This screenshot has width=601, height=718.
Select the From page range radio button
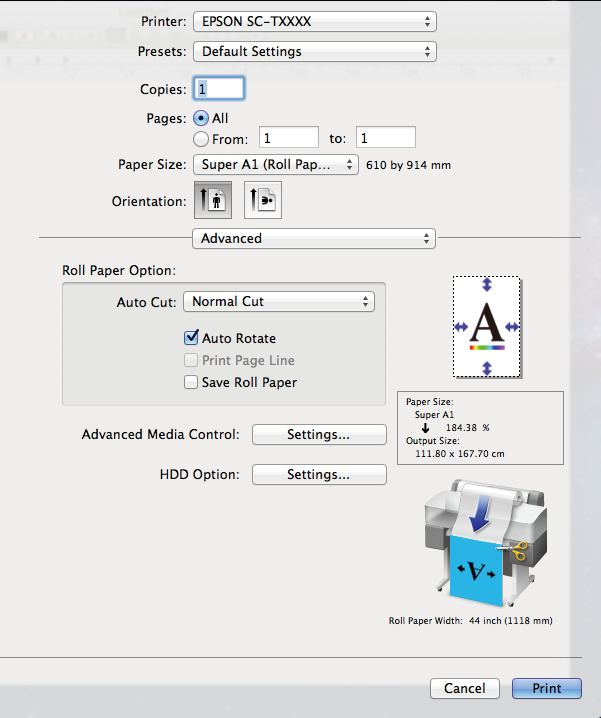201,139
